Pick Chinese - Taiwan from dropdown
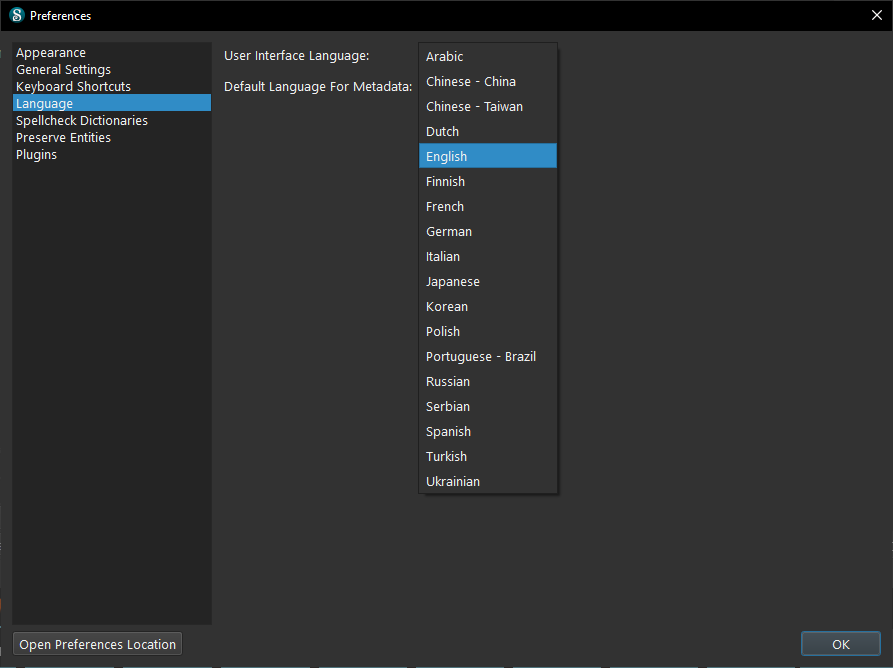This screenshot has width=893, height=668. [x=474, y=107]
